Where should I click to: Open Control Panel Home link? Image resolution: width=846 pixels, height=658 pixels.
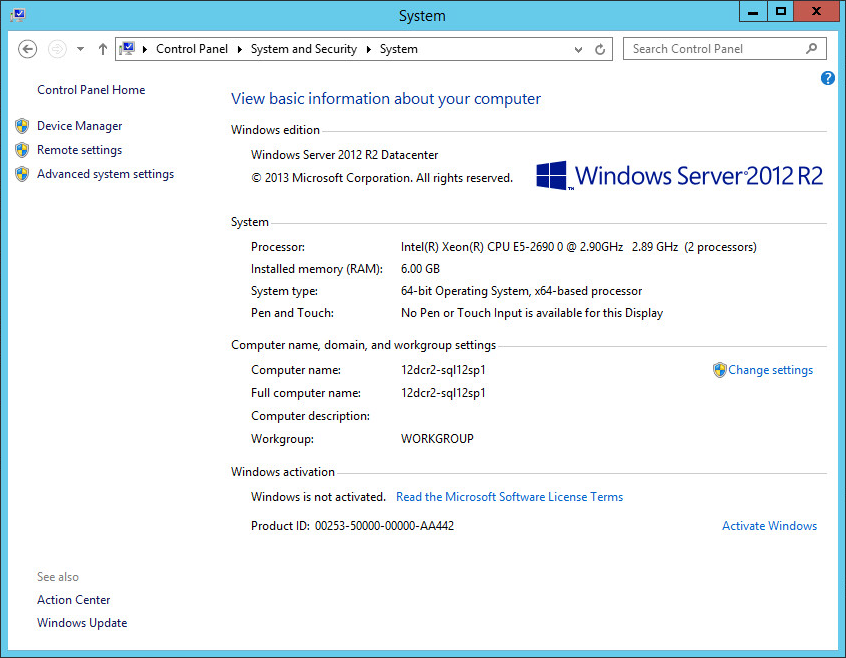(x=91, y=90)
